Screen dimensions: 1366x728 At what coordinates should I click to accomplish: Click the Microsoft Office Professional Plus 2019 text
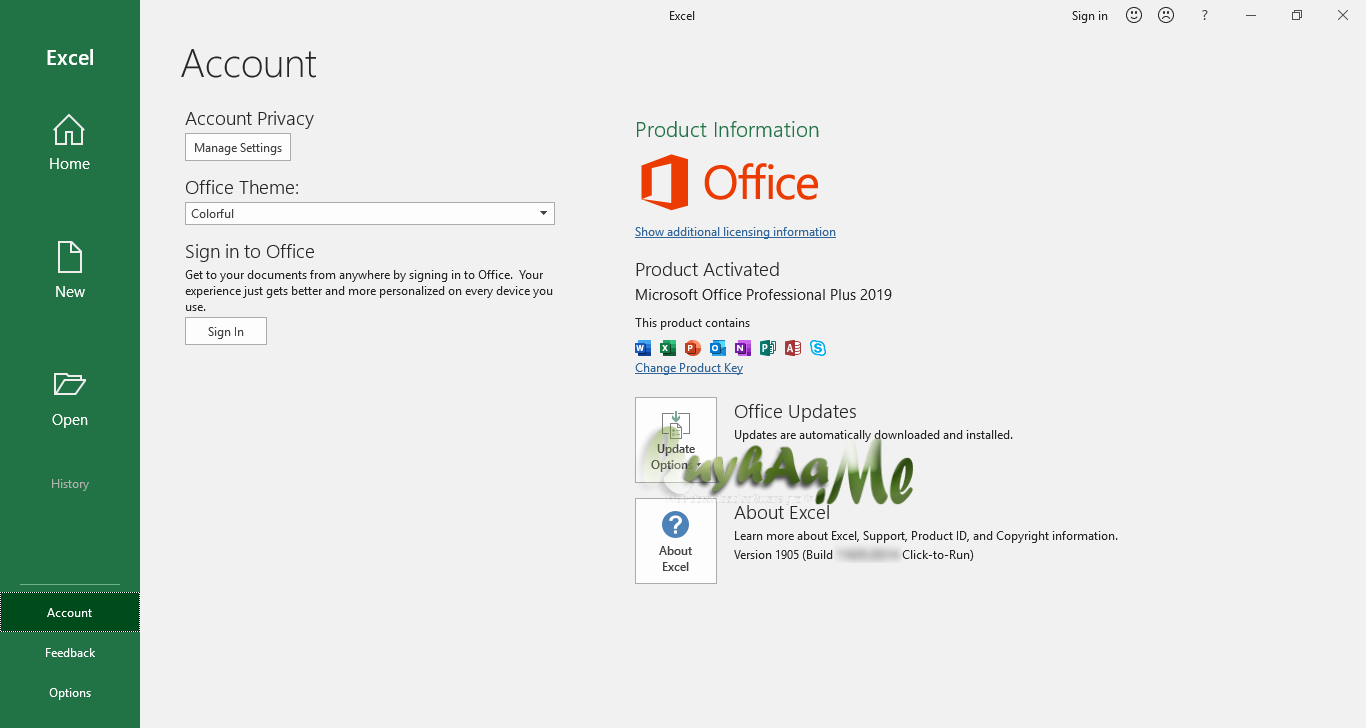tap(763, 295)
